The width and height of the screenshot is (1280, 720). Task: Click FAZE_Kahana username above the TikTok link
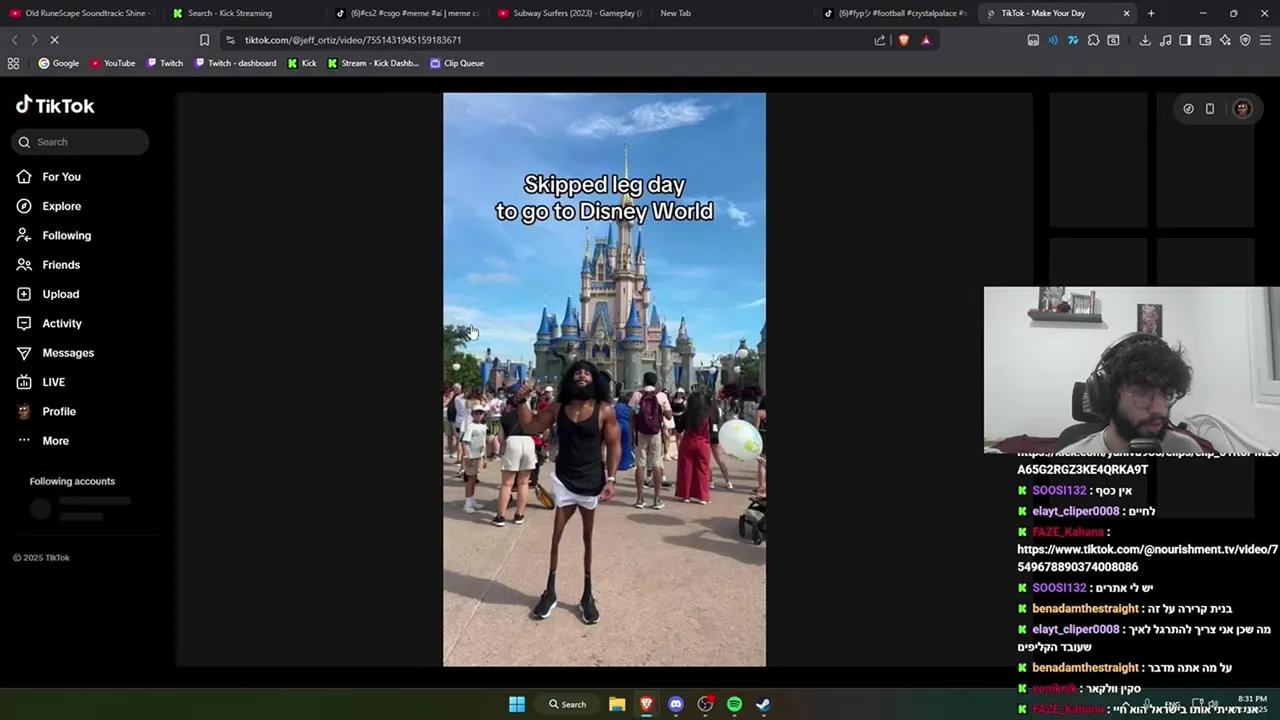tap(1068, 532)
